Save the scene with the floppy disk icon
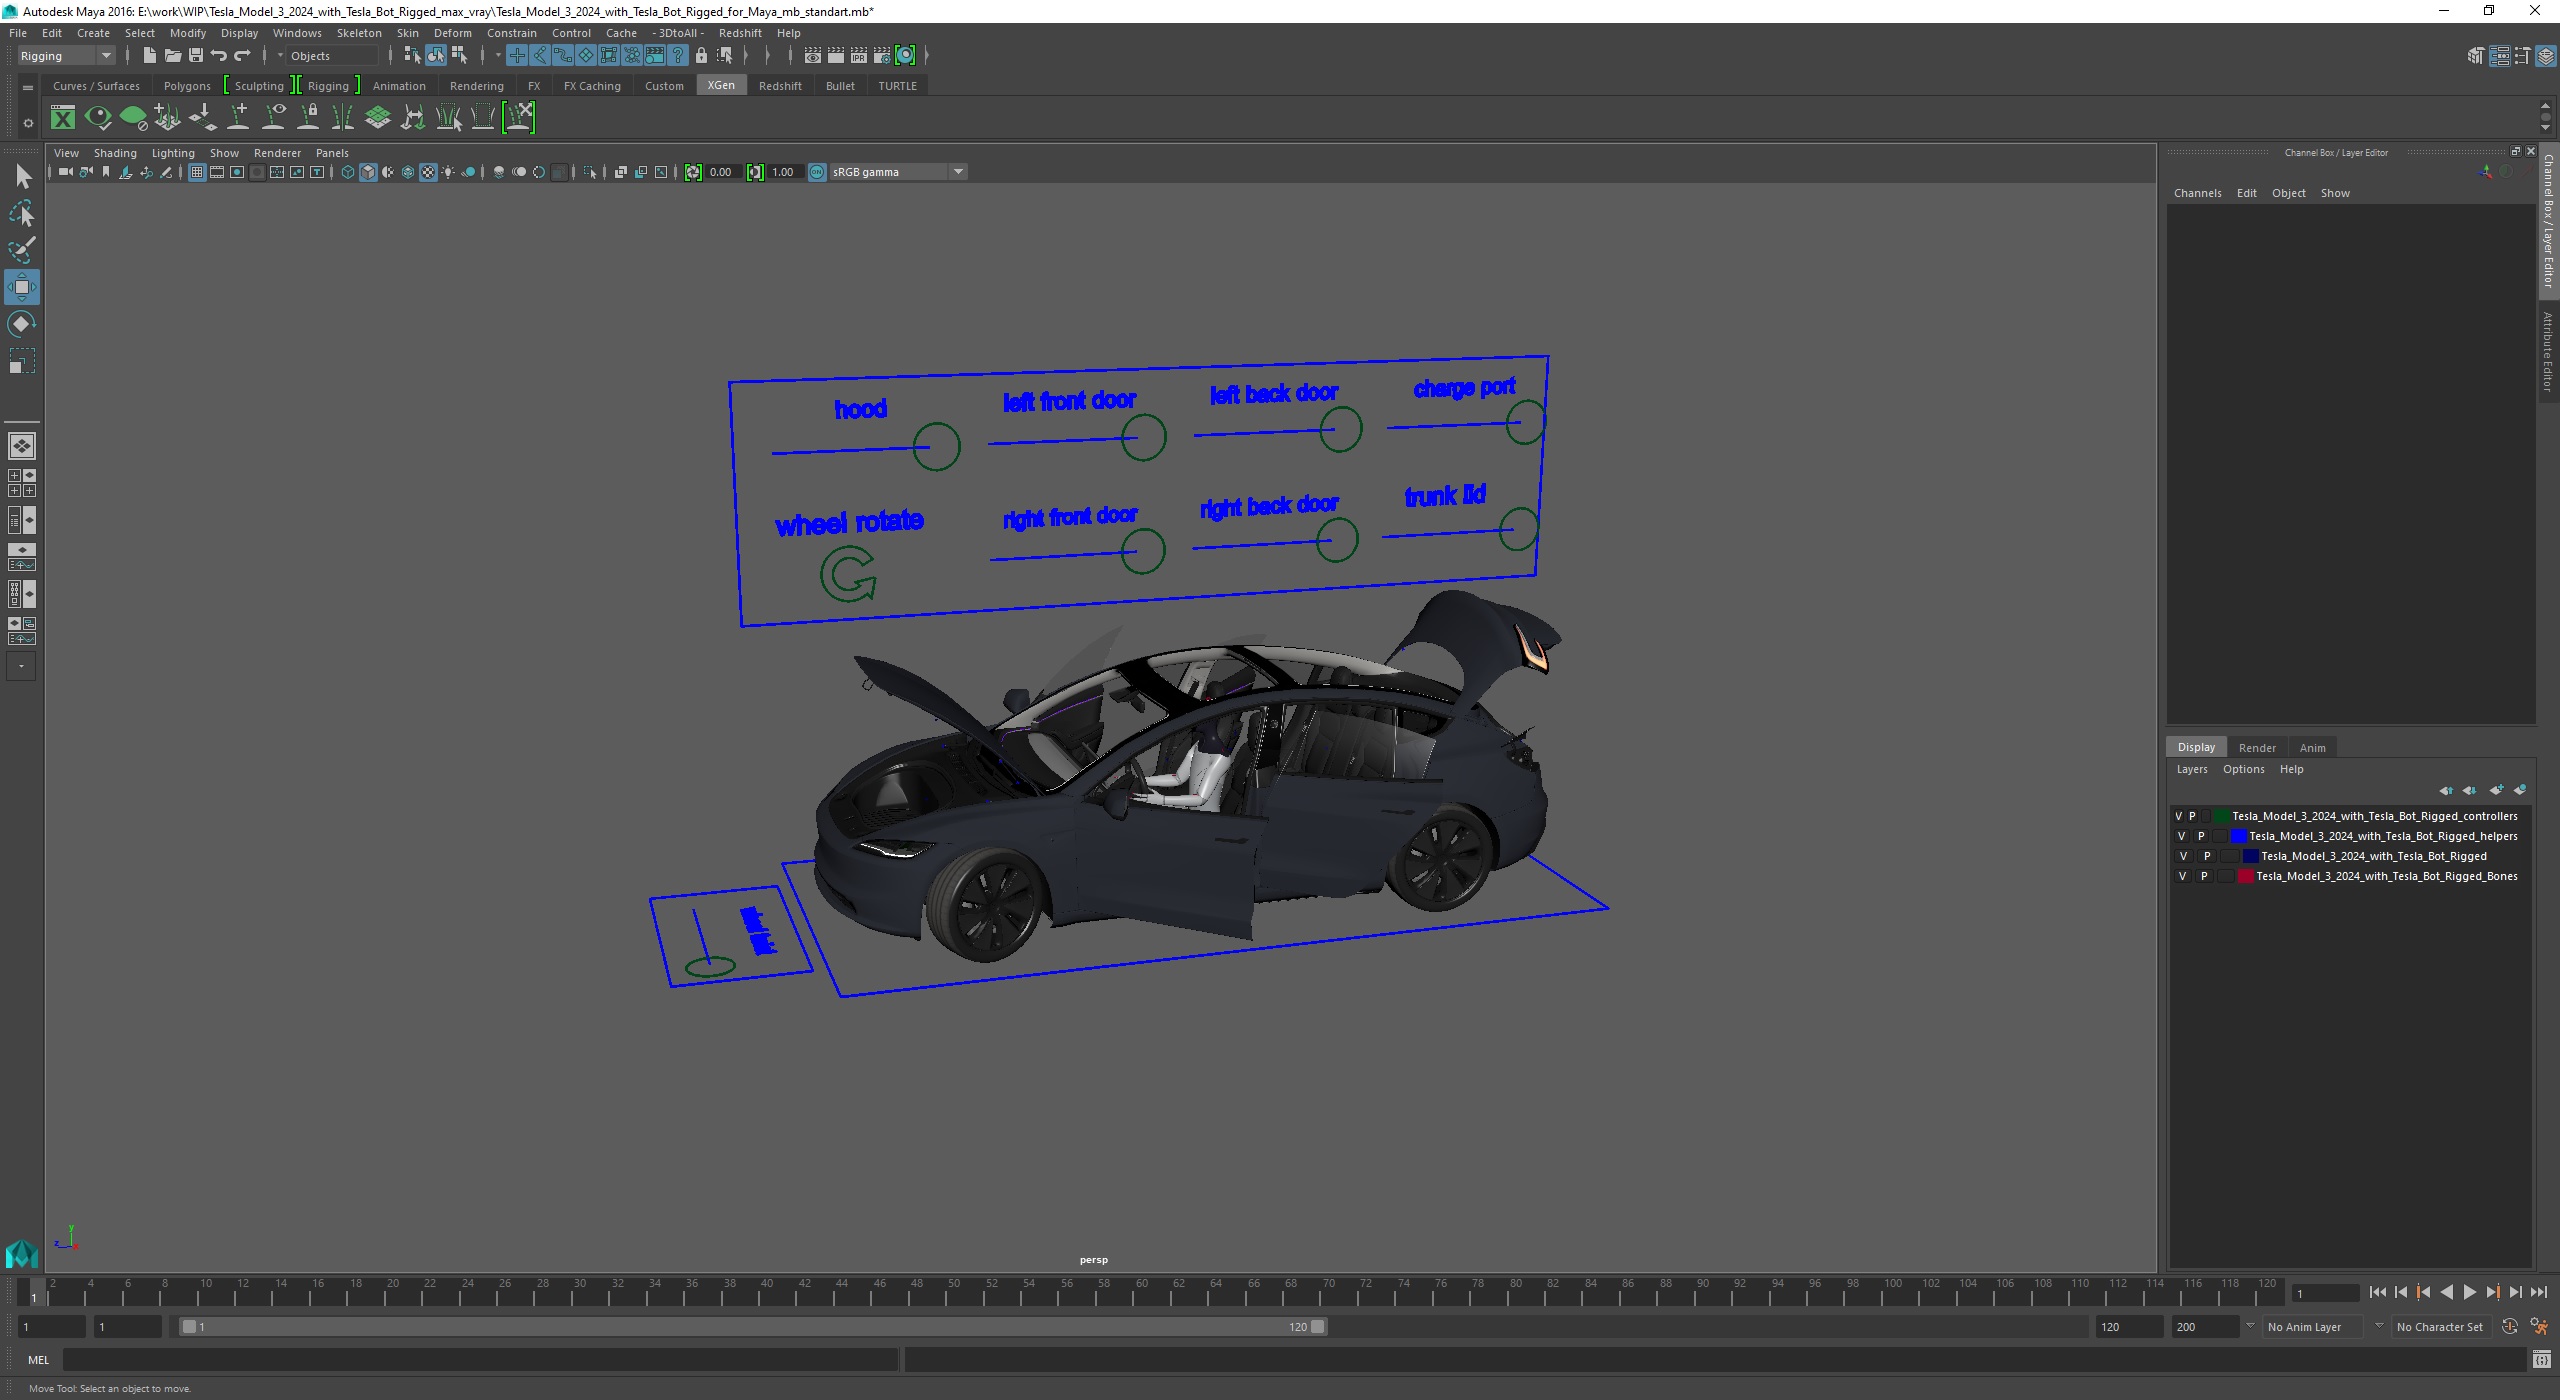Viewport: 2560px width, 1400px height. click(196, 56)
